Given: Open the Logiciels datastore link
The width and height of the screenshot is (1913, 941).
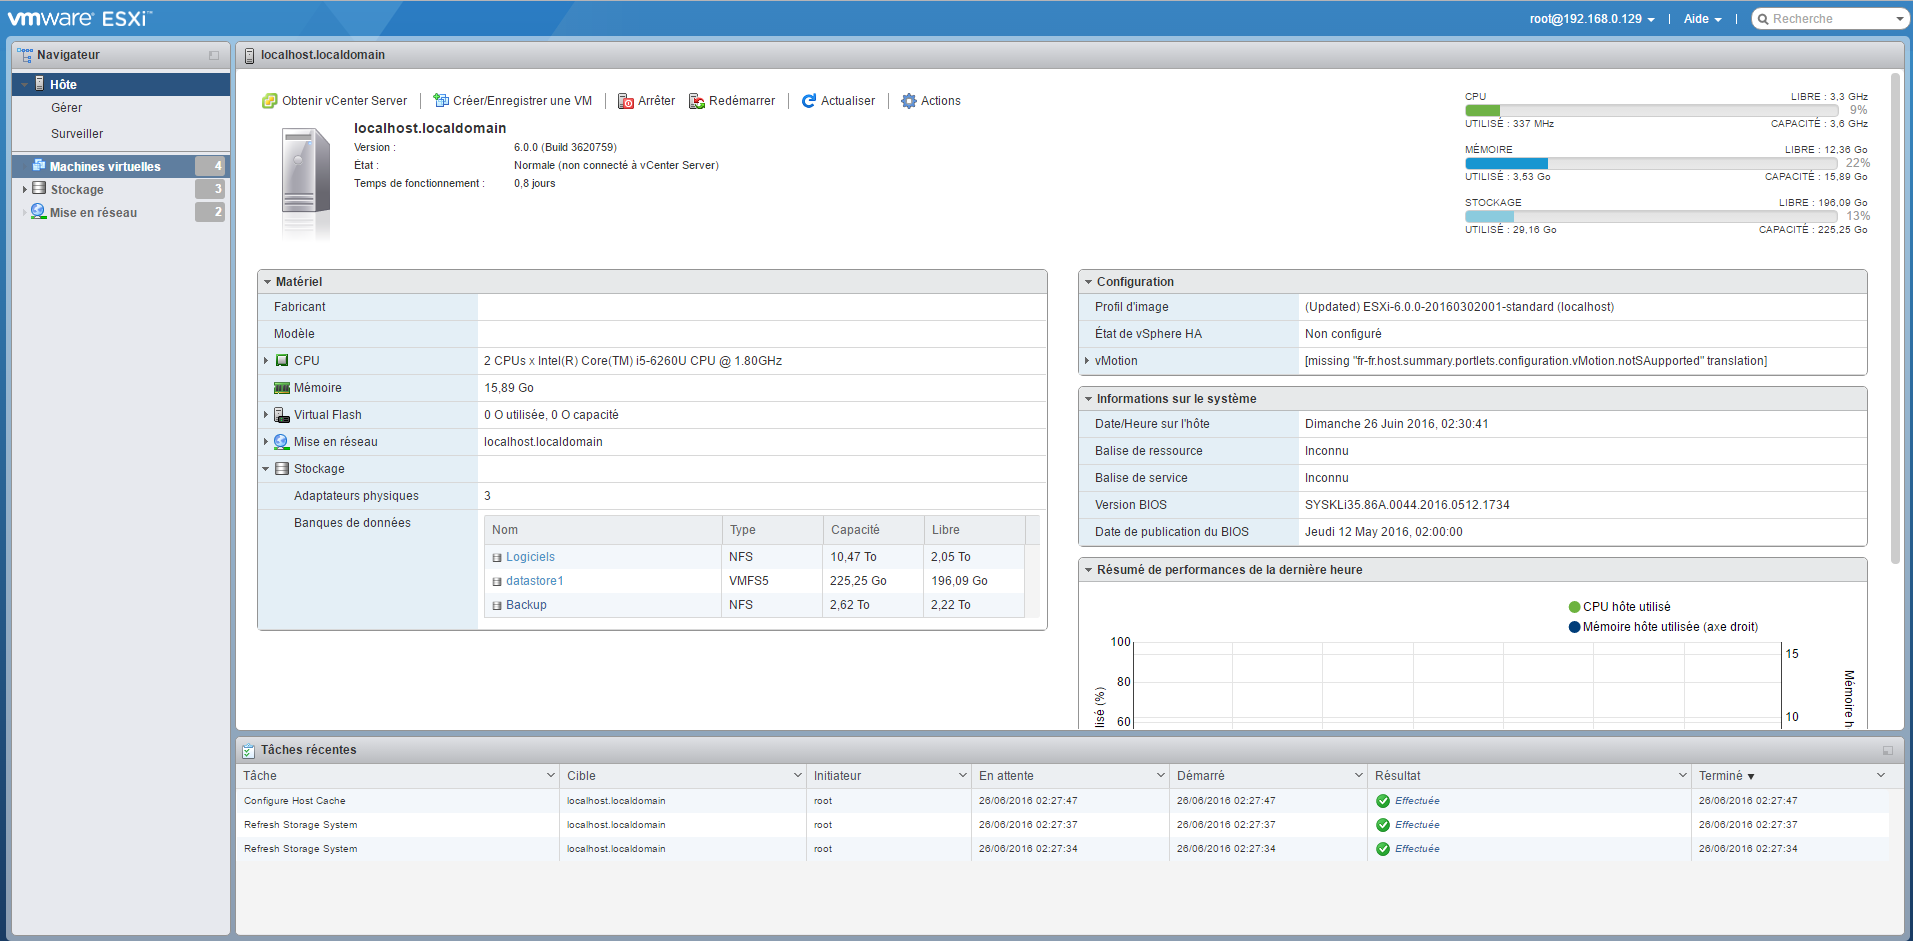Looking at the screenshot, I should coord(530,557).
